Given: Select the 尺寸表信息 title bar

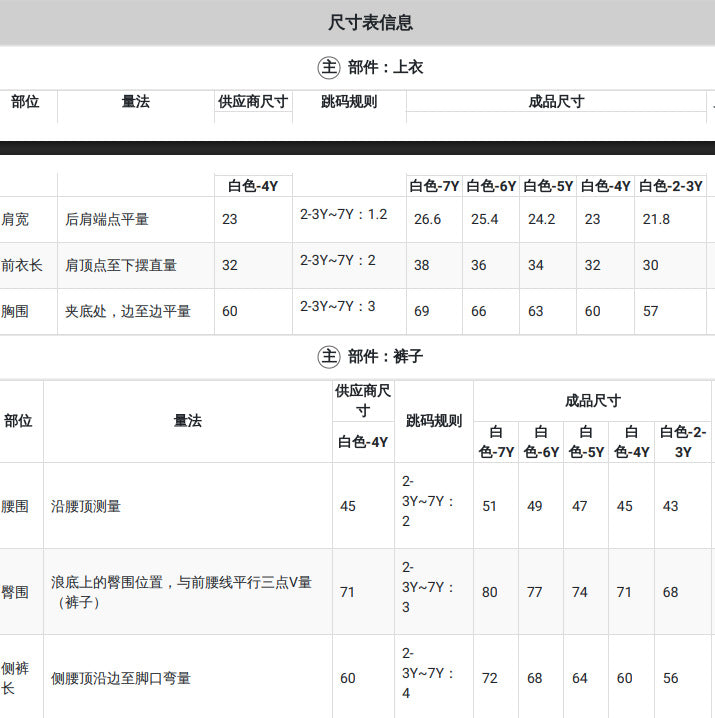Looking at the screenshot, I should [357, 22].
